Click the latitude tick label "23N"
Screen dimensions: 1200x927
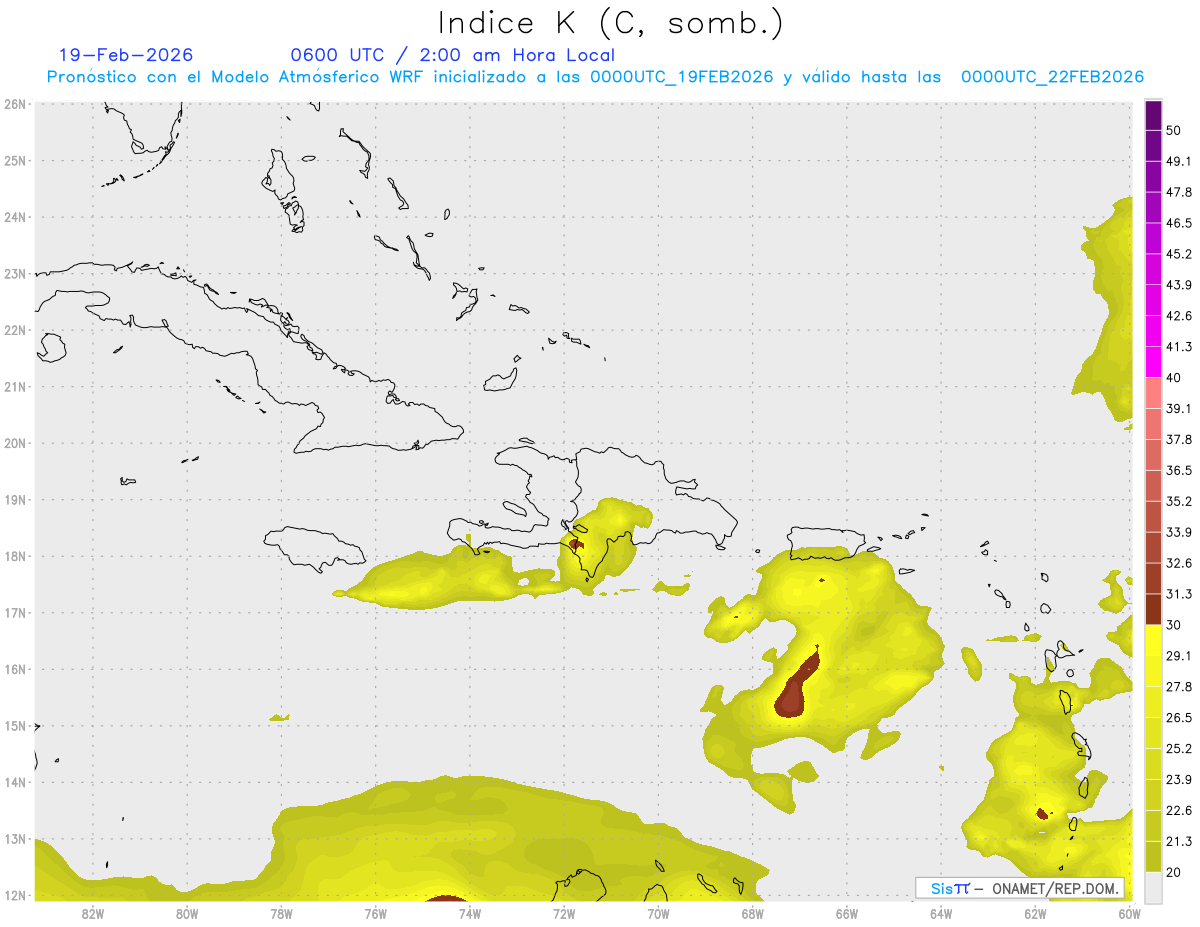(x=15, y=273)
